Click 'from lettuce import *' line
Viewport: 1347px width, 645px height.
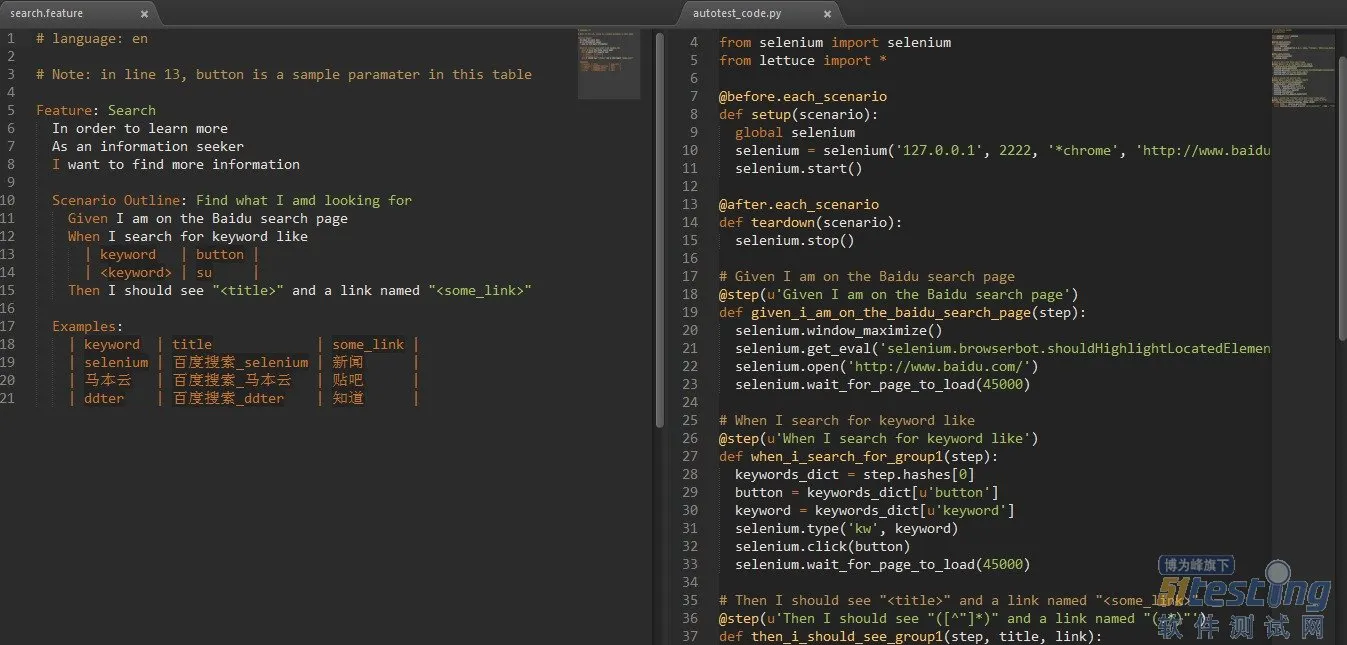tap(803, 60)
